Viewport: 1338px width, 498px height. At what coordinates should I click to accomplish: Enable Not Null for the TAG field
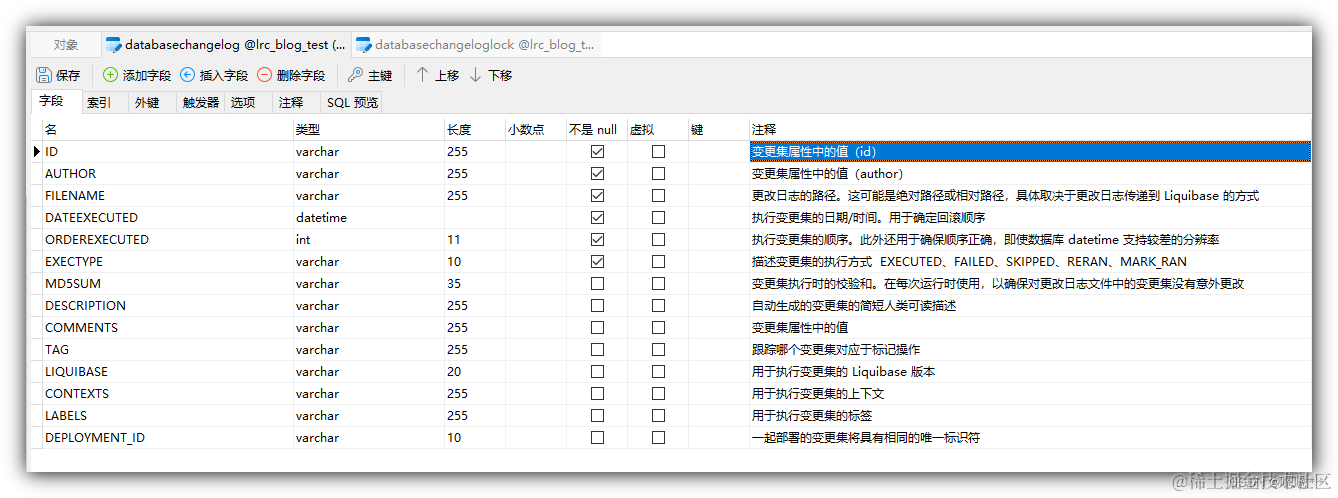point(597,350)
